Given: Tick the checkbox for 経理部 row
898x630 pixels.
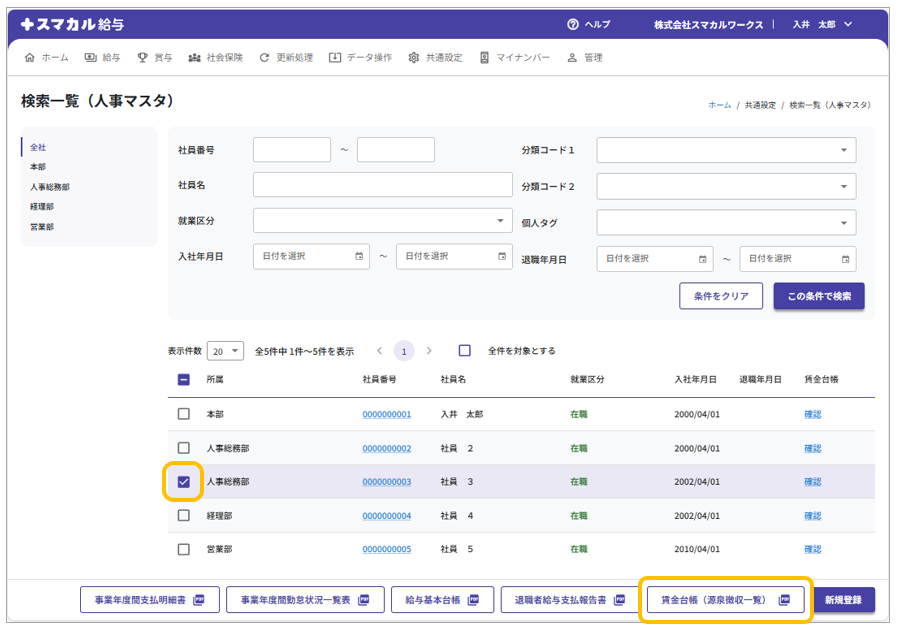Looking at the screenshot, I should [184, 516].
